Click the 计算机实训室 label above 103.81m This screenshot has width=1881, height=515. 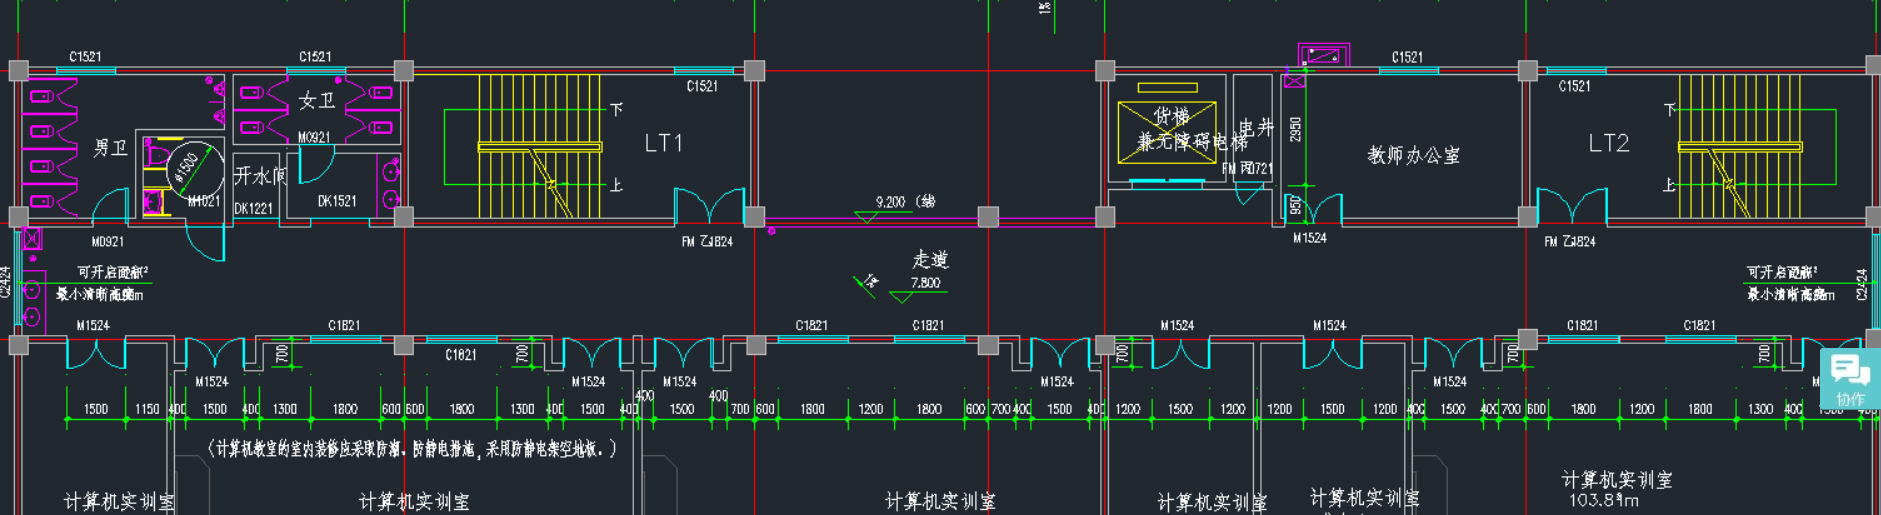click(1617, 480)
